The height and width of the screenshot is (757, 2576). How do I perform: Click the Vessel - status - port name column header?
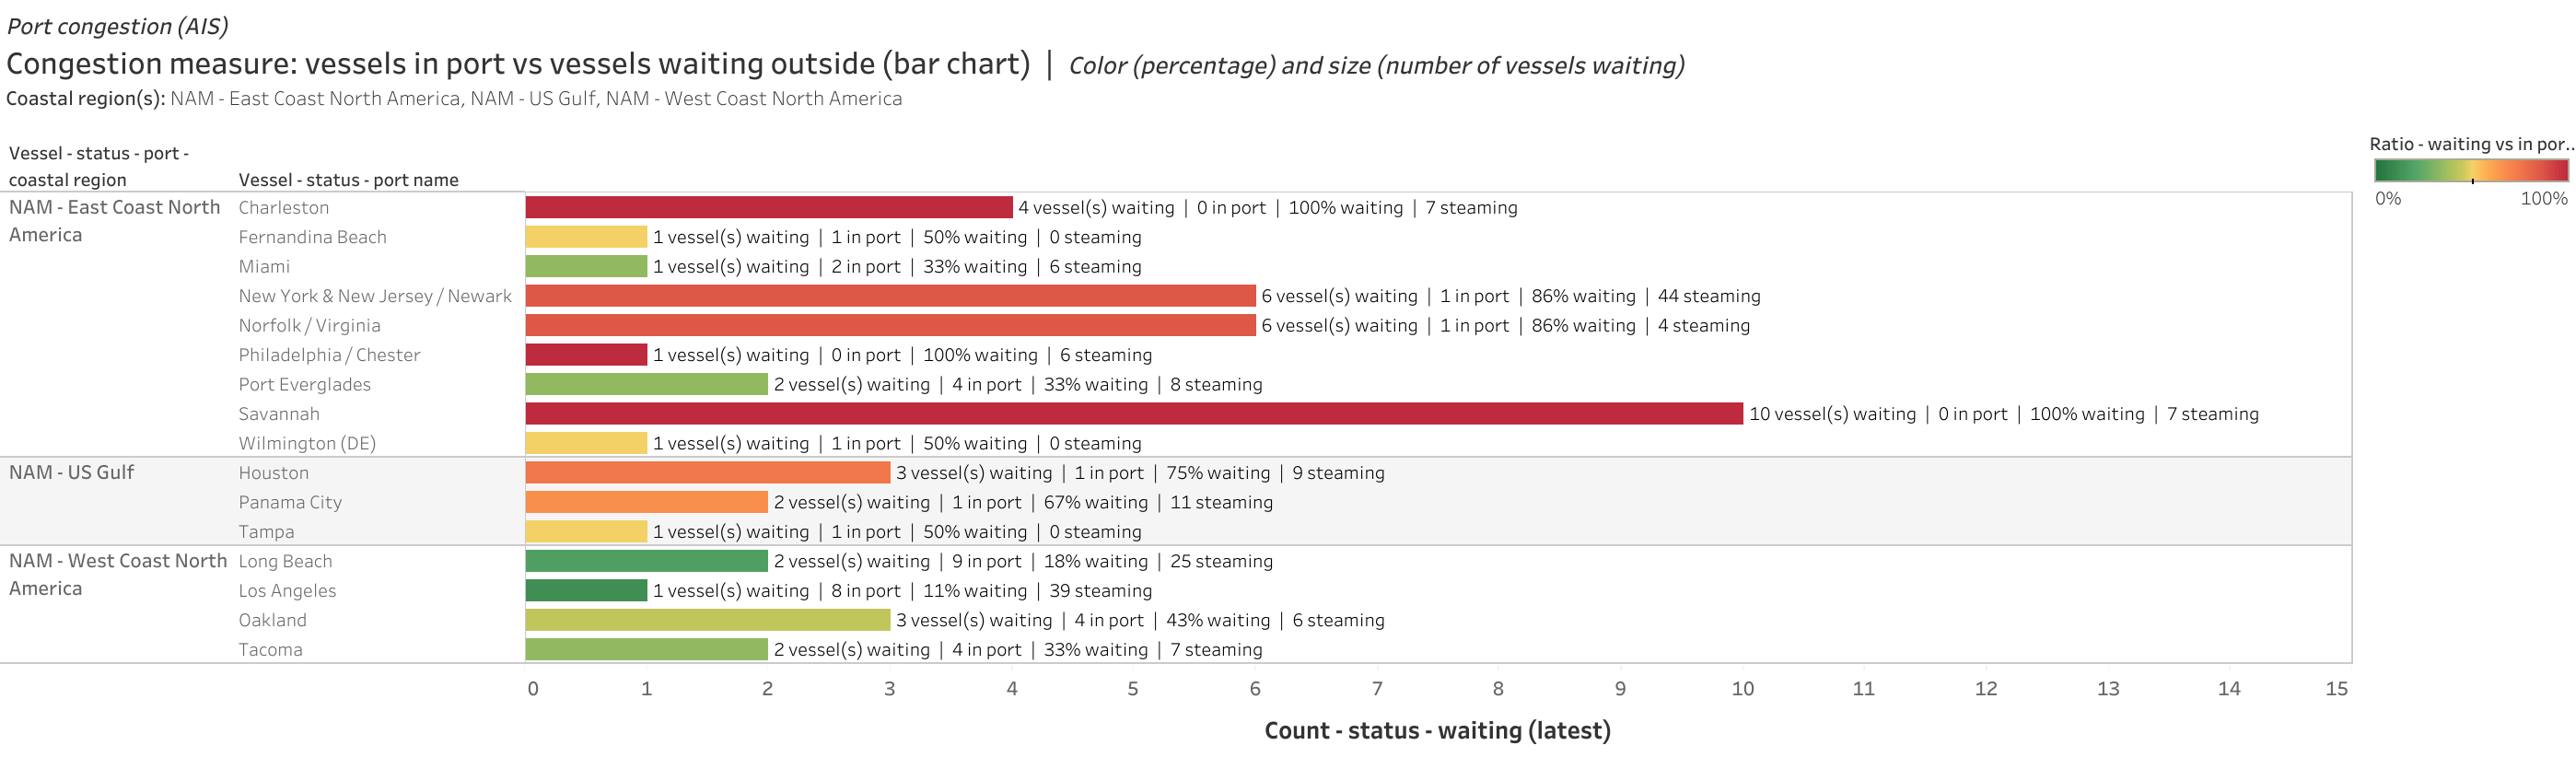coord(348,180)
